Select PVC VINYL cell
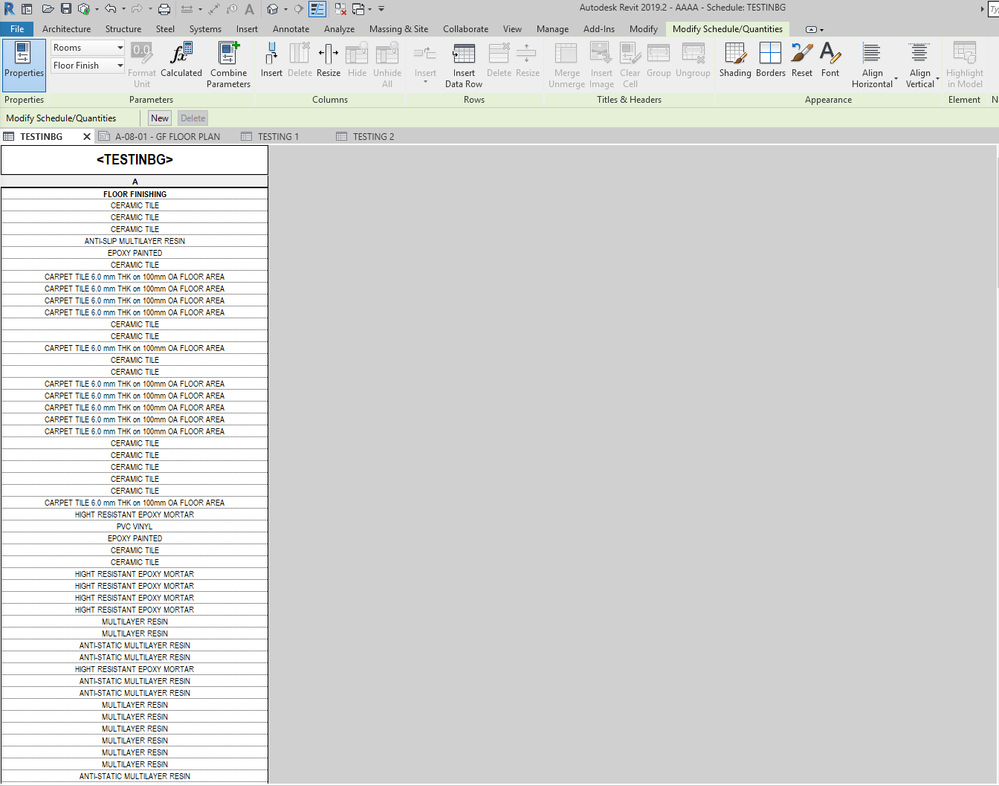The image size is (999, 786). pyautogui.click(x=134, y=526)
